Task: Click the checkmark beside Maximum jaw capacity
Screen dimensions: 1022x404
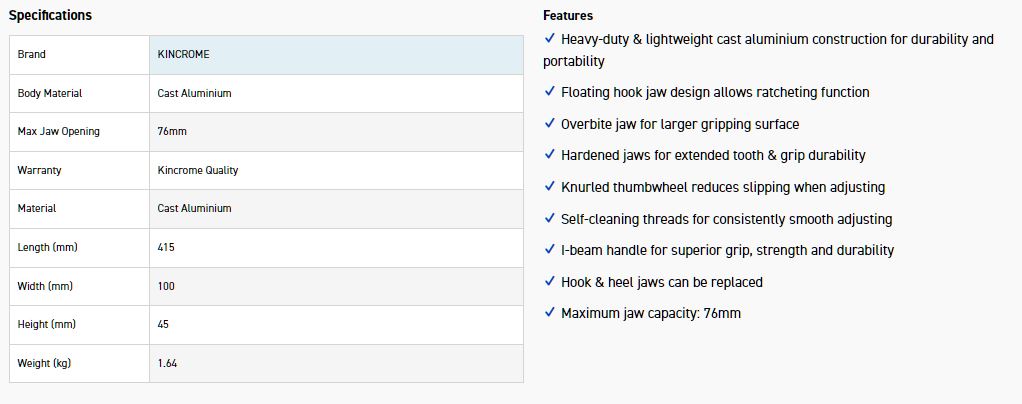Action: point(549,312)
